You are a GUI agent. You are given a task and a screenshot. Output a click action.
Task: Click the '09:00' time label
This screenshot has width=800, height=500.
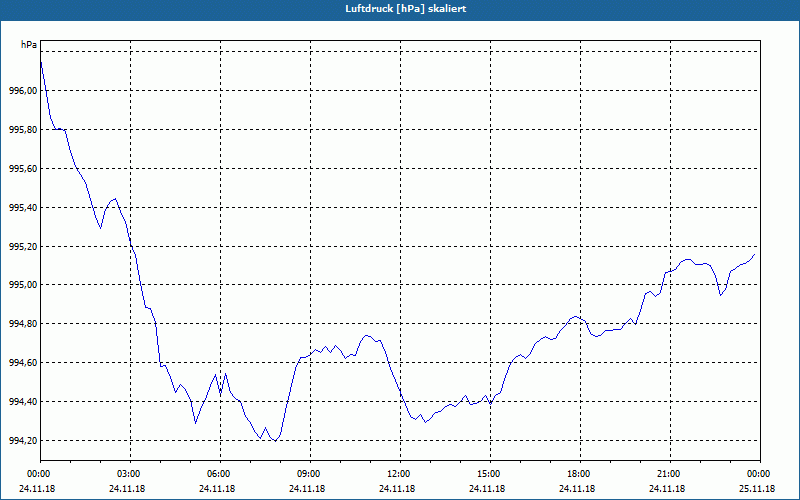[x=310, y=474]
